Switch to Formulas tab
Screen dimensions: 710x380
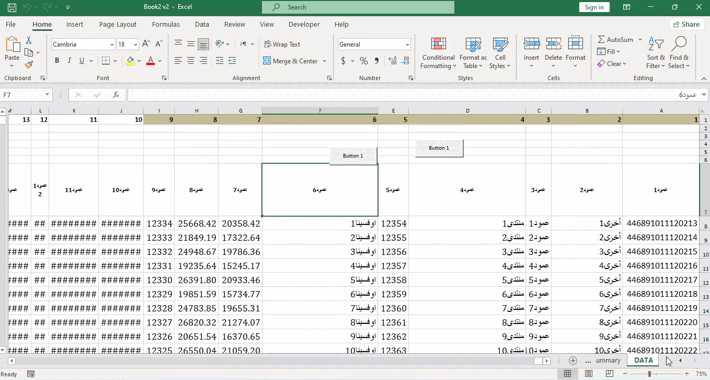coord(166,24)
